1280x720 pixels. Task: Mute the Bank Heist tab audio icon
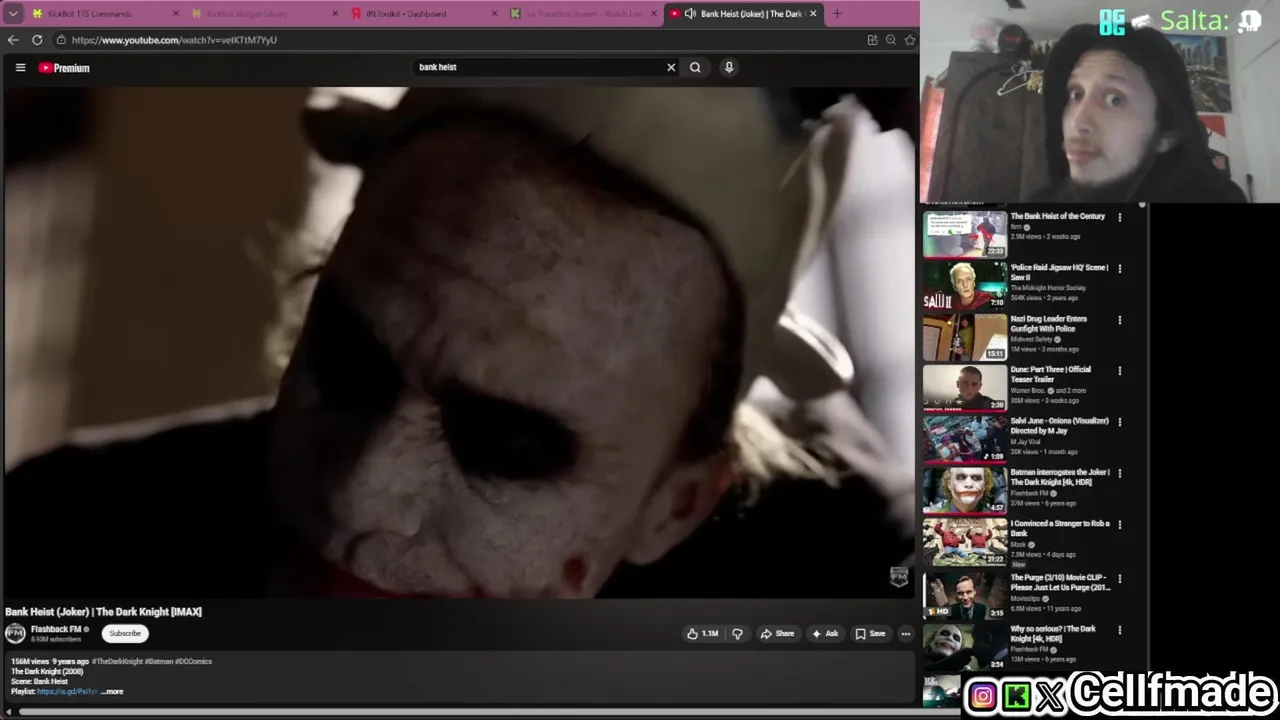[690, 14]
